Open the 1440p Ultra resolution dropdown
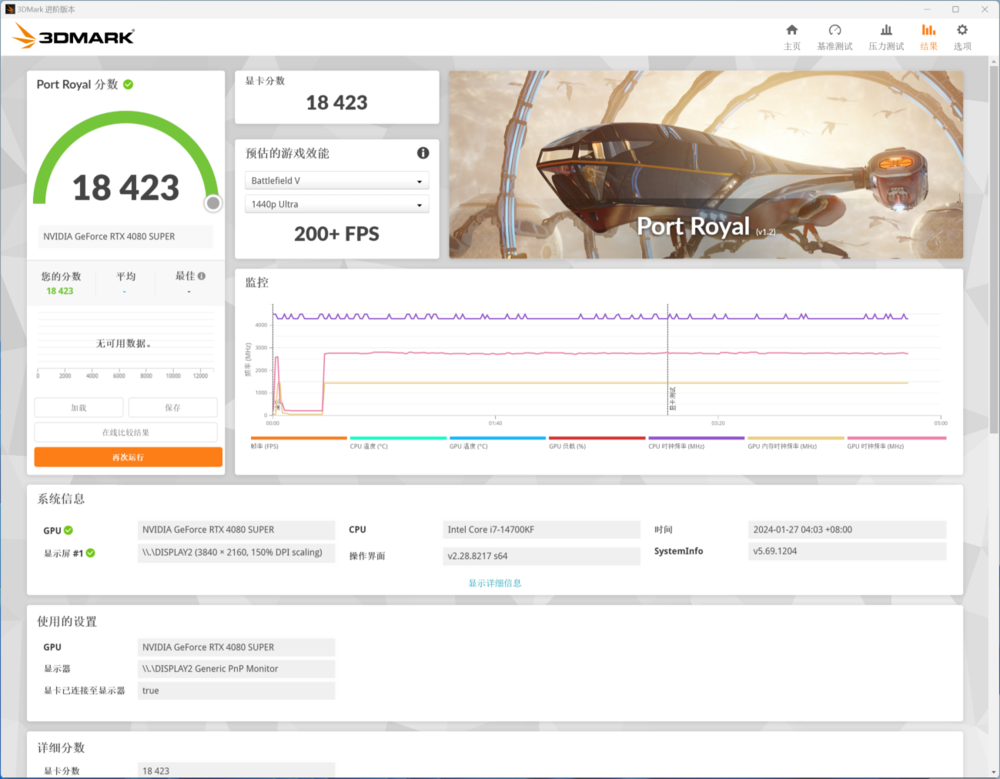The width and height of the screenshot is (1000, 779). point(337,205)
